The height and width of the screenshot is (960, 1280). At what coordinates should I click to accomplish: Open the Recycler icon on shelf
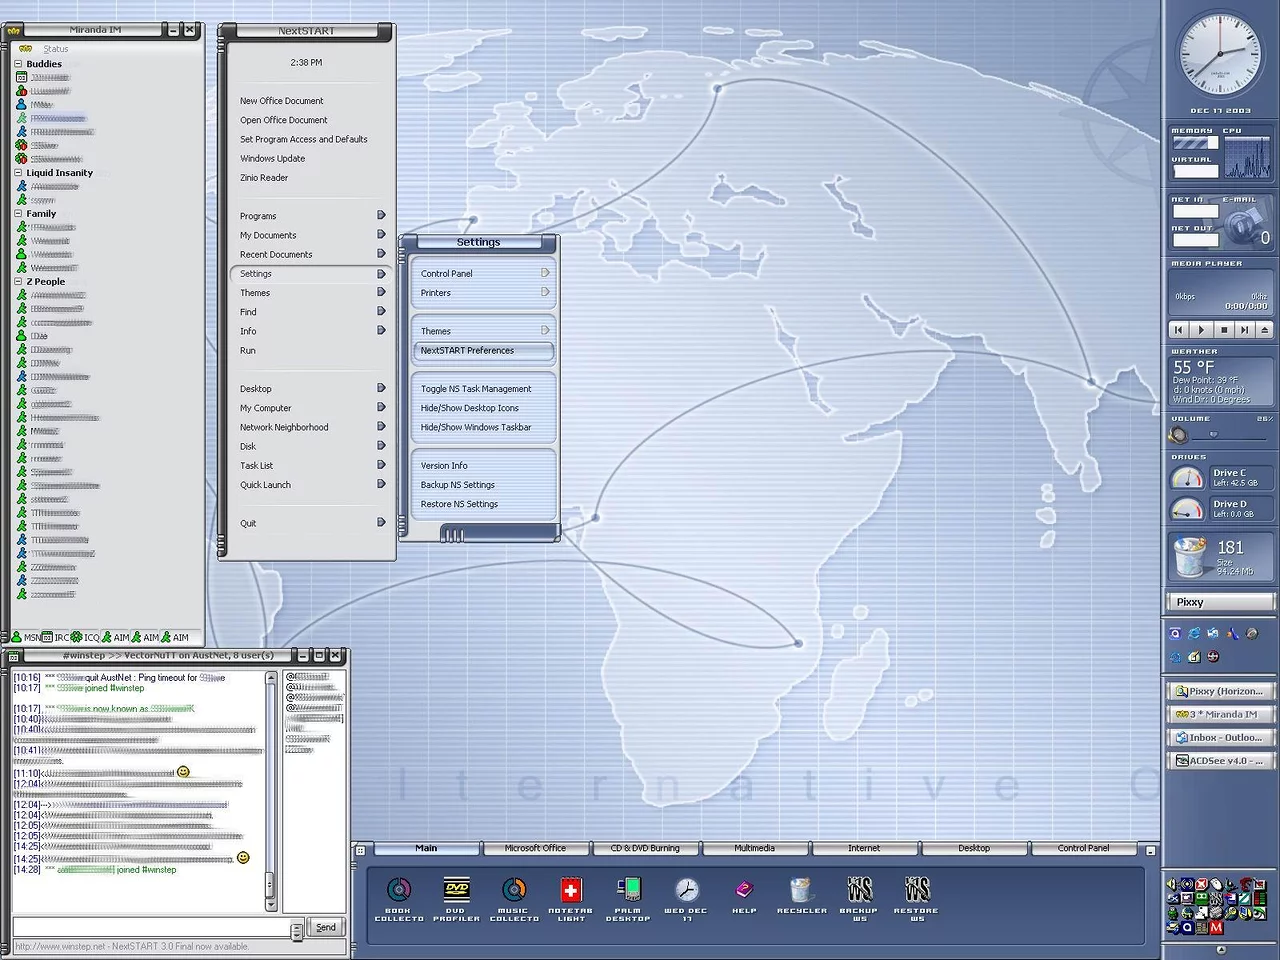tap(801, 890)
